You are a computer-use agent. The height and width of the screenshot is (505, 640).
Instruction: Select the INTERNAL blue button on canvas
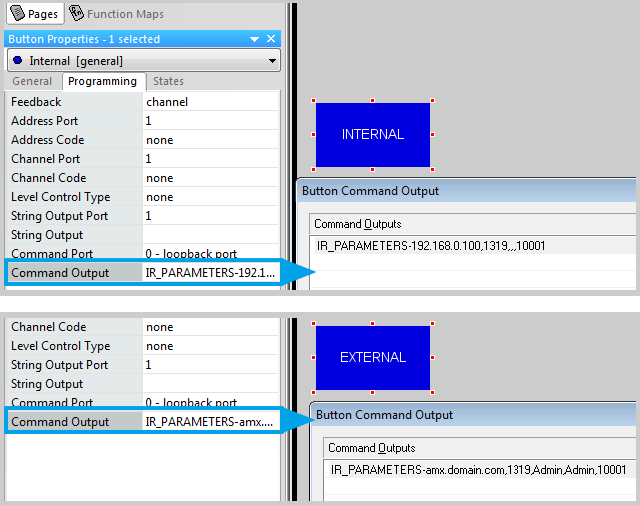pos(373,135)
